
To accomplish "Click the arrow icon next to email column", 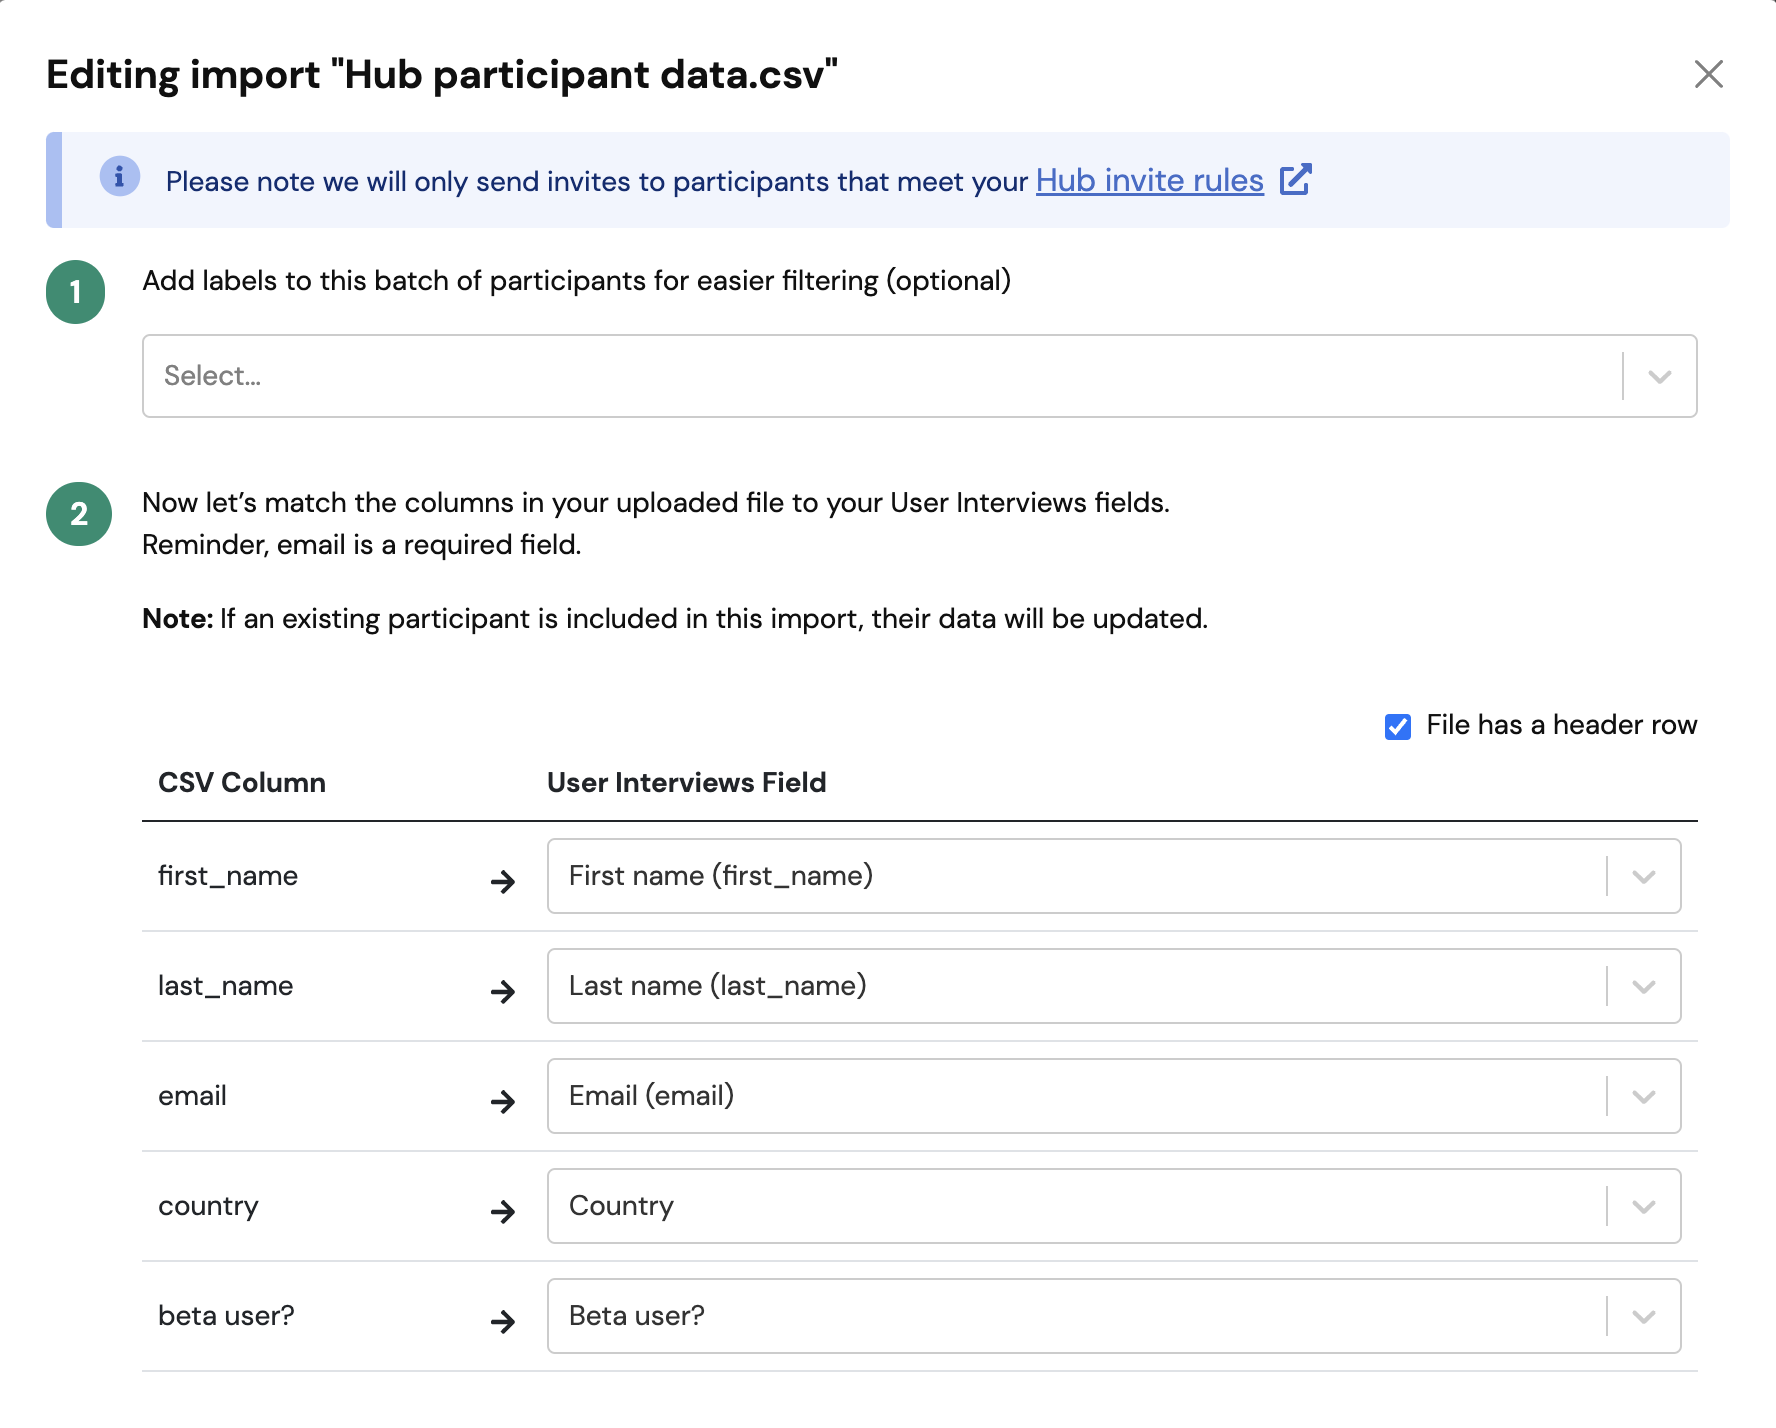I will (503, 1101).
